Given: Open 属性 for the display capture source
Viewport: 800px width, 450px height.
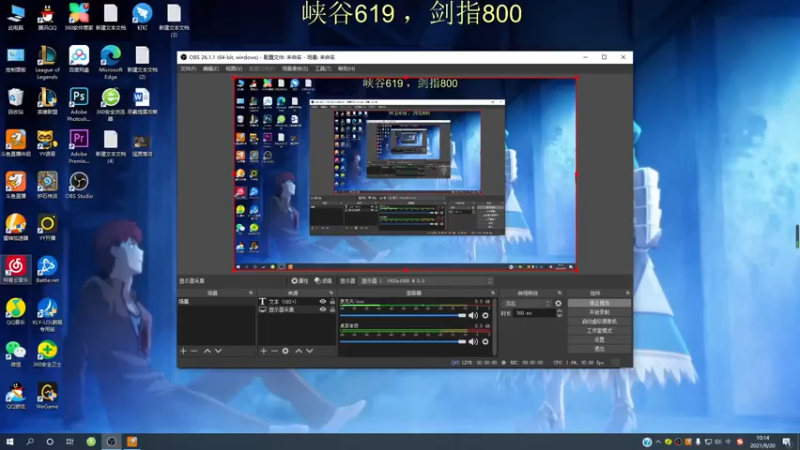Looking at the screenshot, I should 300,281.
